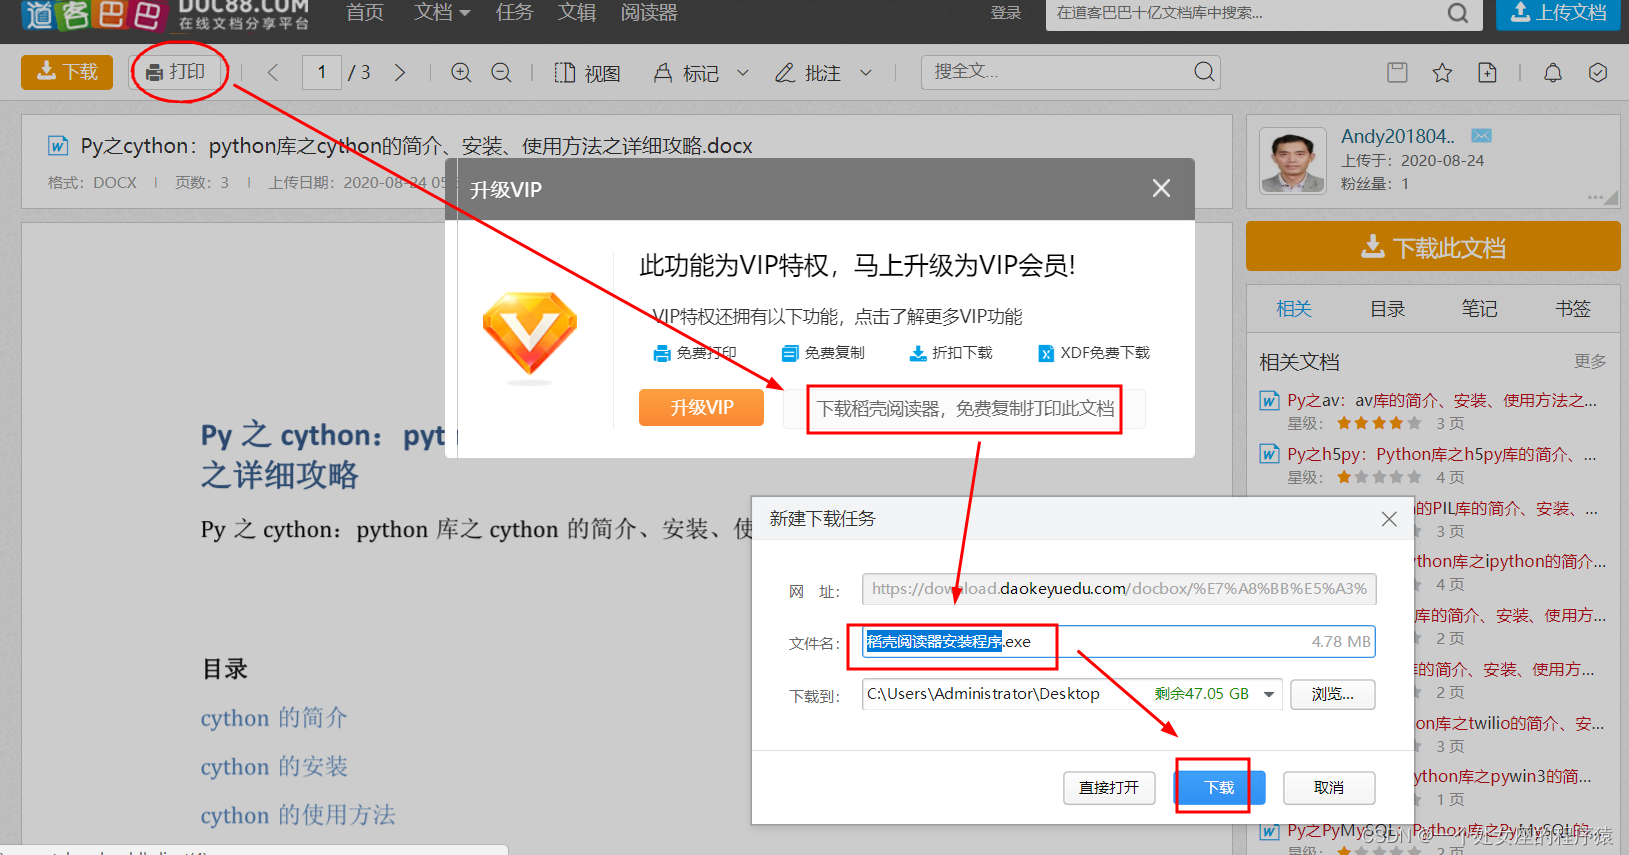Viewport: 1629px width, 855px height.
Task: Click the star favorite icon
Action: point(1442,72)
